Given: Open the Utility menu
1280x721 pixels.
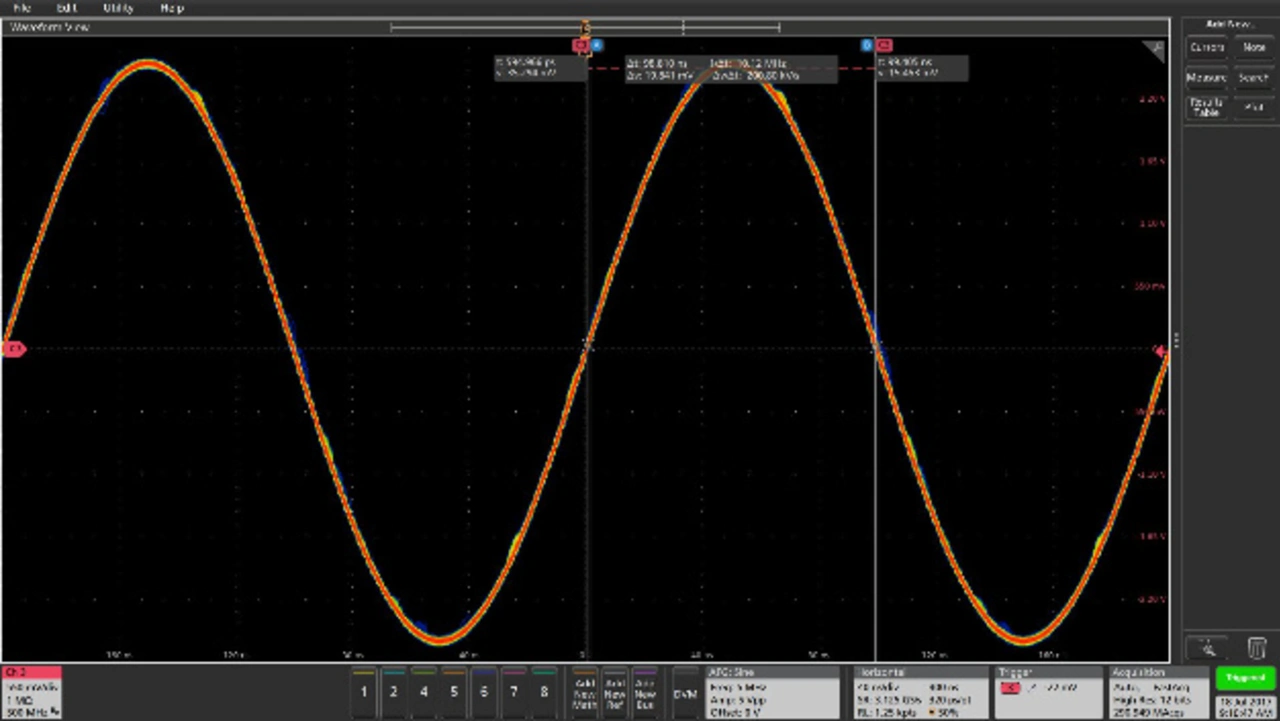Looking at the screenshot, I should tap(118, 7).
